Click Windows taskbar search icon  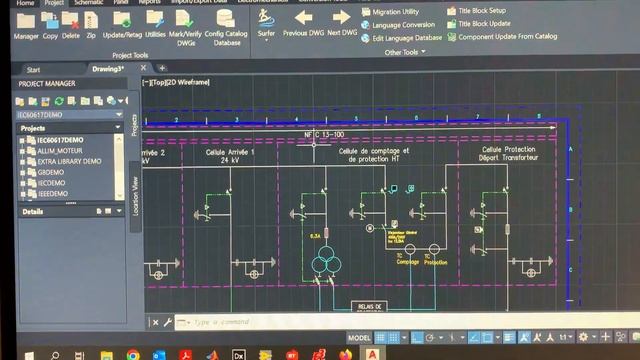55,356
